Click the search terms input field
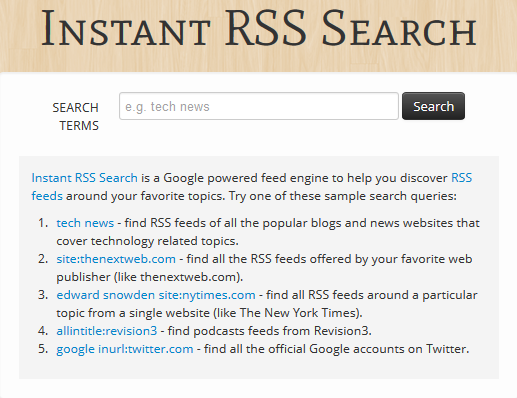Viewport: 517px width, 398px height. [x=259, y=106]
